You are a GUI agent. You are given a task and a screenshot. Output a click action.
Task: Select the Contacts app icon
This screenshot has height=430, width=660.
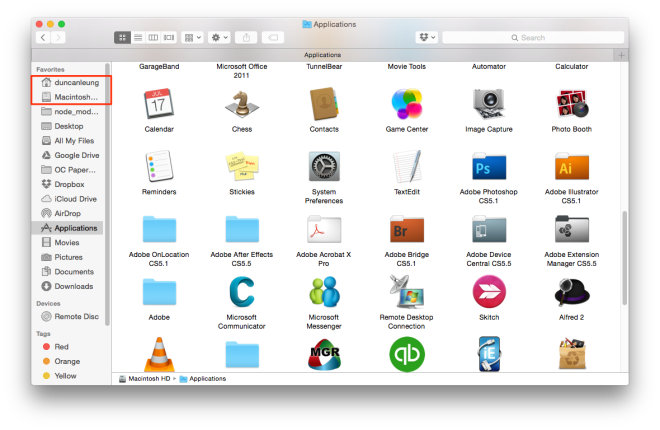(324, 104)
